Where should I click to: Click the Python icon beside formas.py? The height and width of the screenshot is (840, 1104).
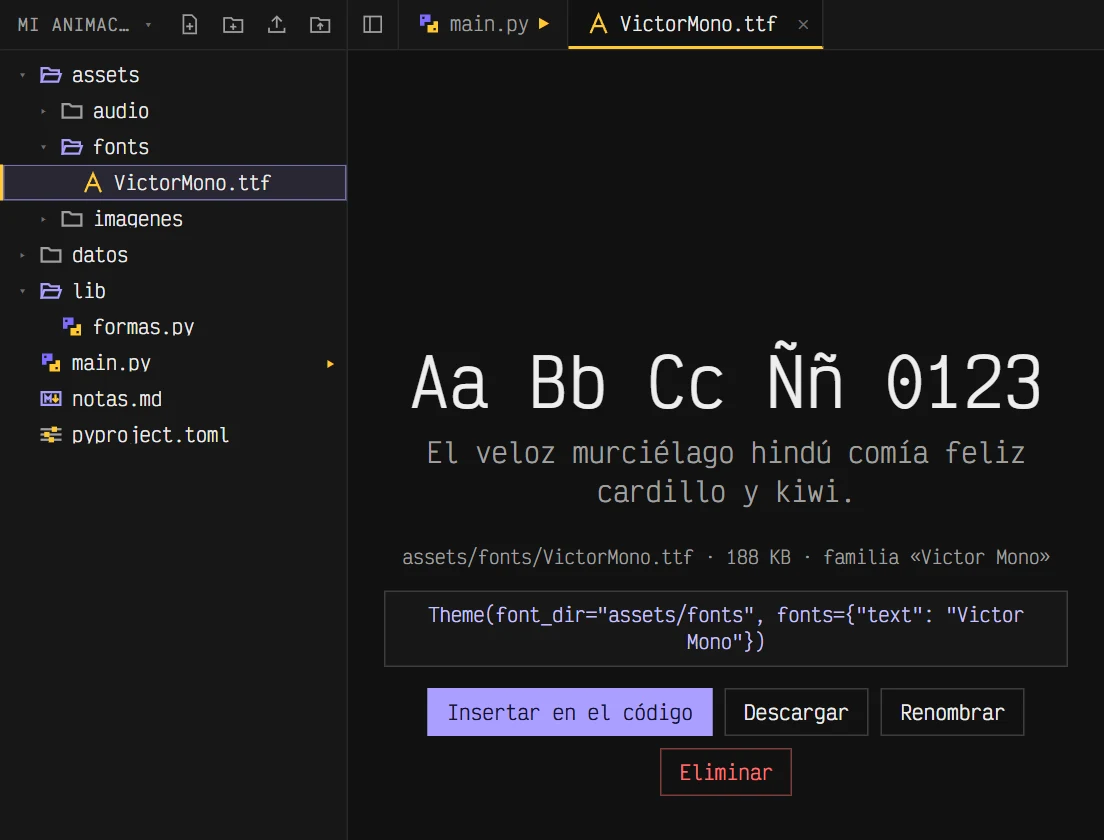[72, 326]
